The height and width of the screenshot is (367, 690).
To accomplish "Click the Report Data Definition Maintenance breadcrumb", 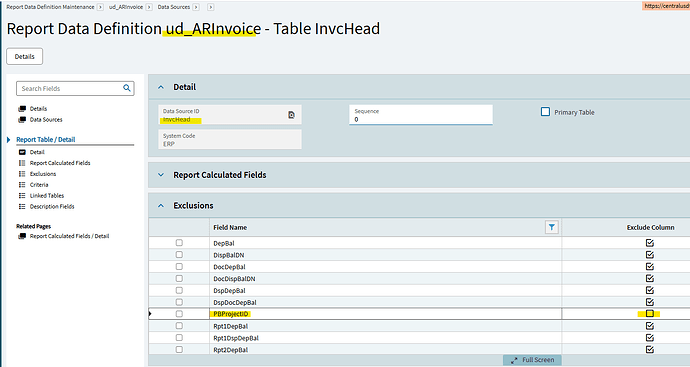I will (x=50, y=7).
